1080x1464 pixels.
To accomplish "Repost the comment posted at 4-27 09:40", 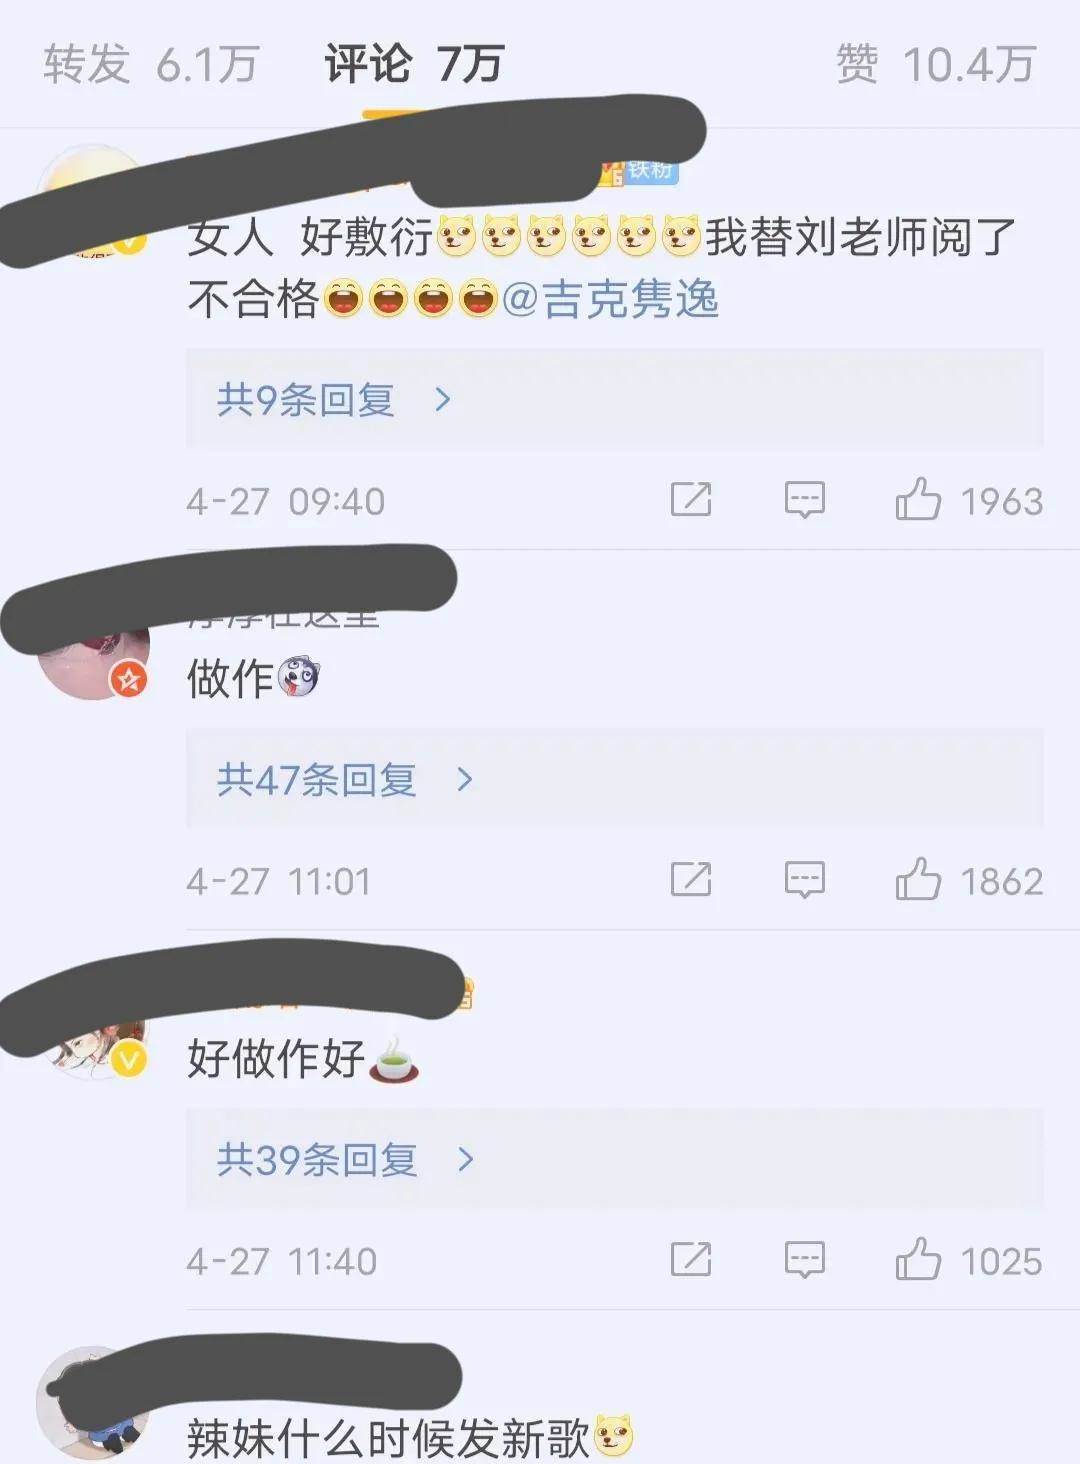I will (x=691, y=499).
